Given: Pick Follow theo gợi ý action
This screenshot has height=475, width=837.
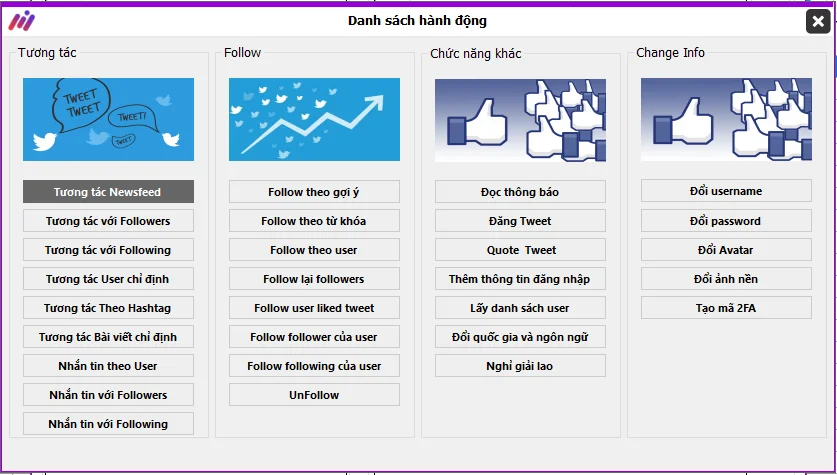Looking at the screenshot, I should [x=314, y=192].
